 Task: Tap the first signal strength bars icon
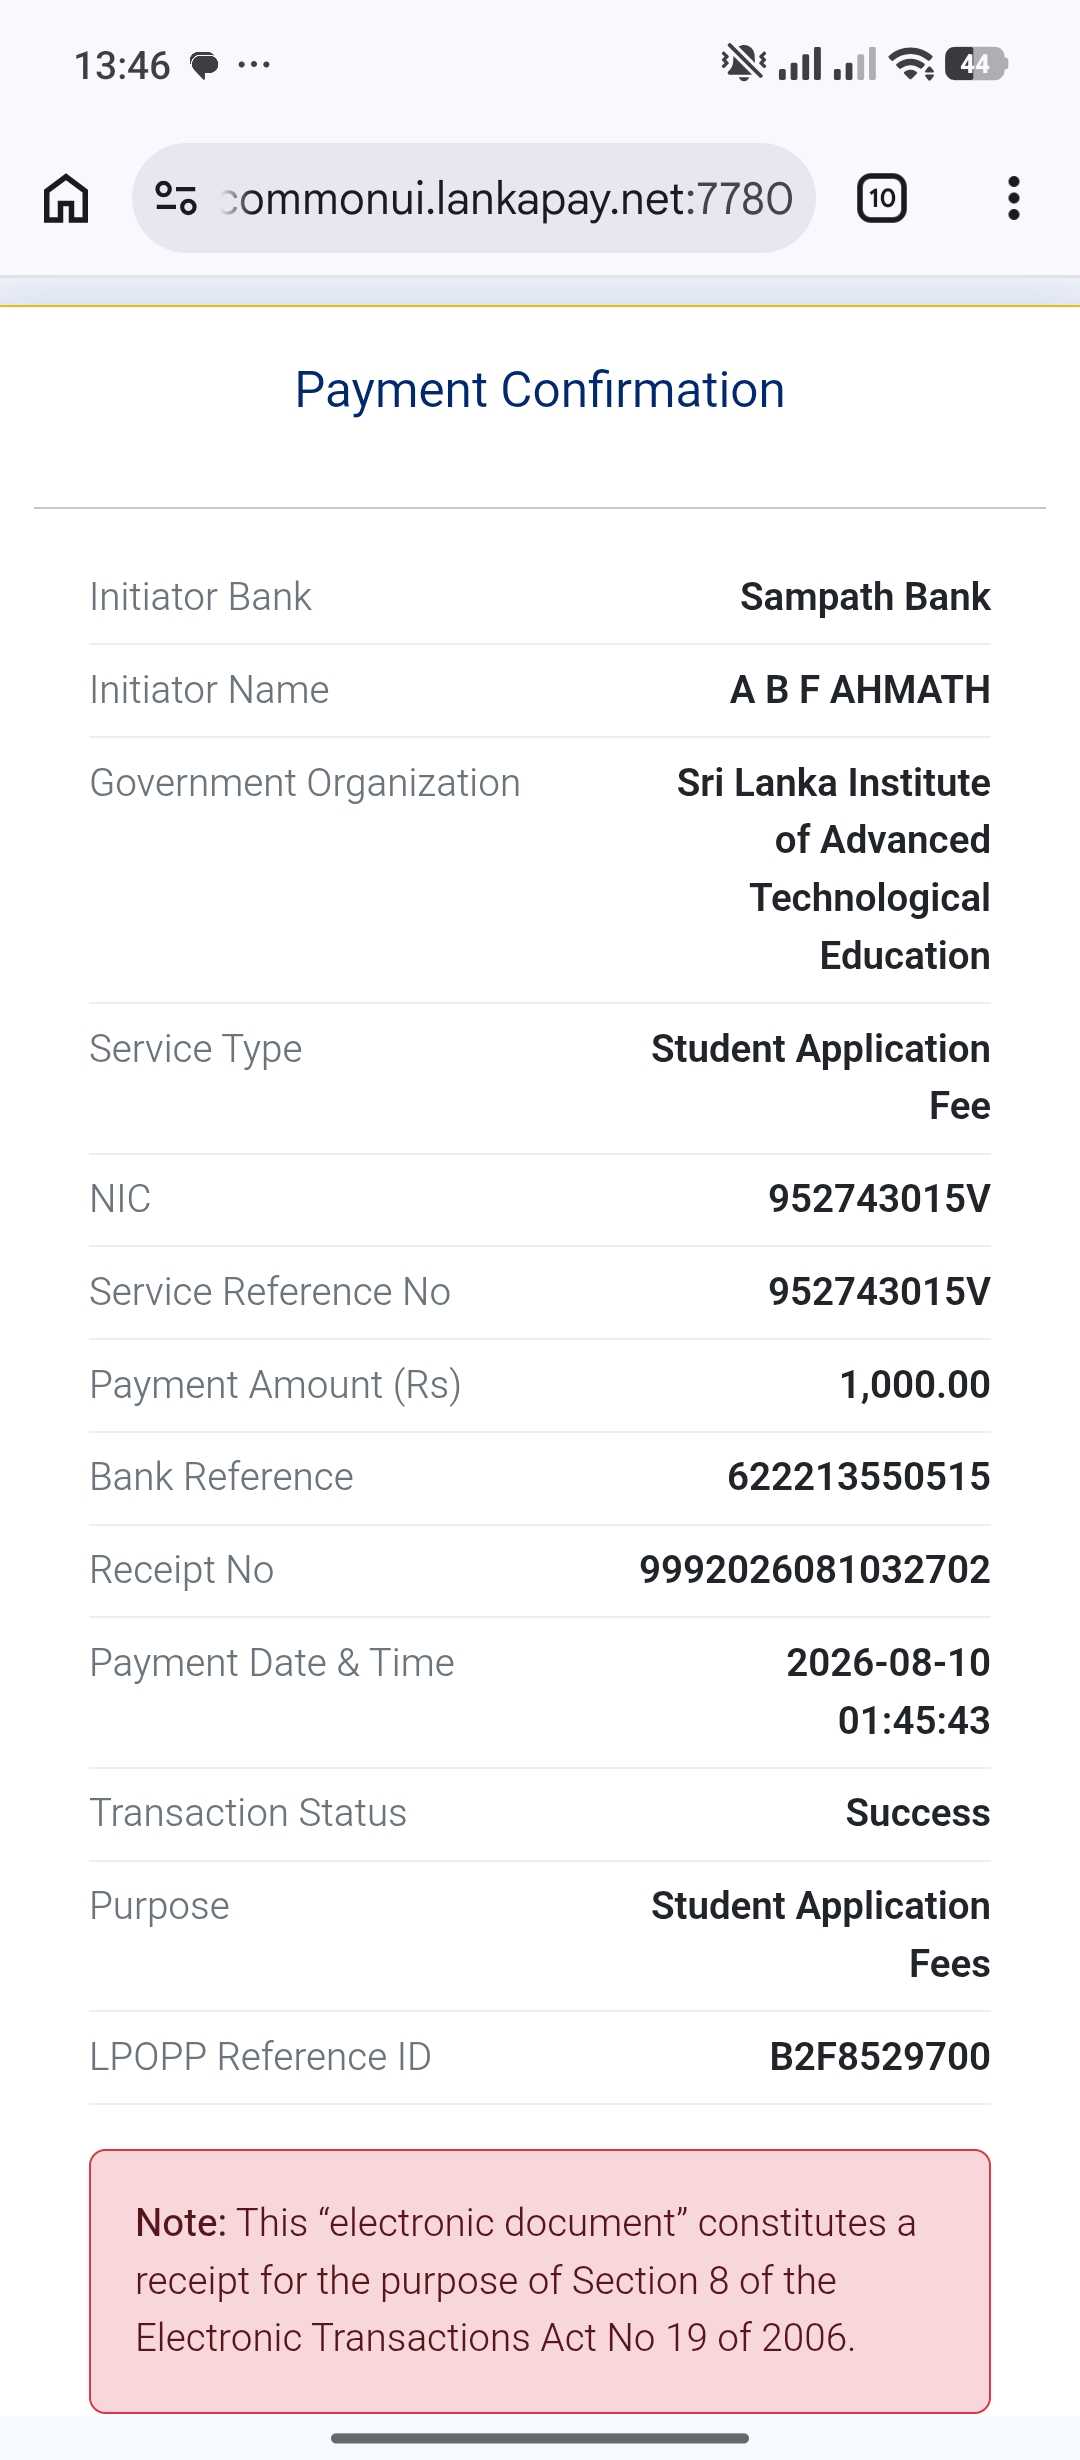pyautogui.click(x=801, y=64)
